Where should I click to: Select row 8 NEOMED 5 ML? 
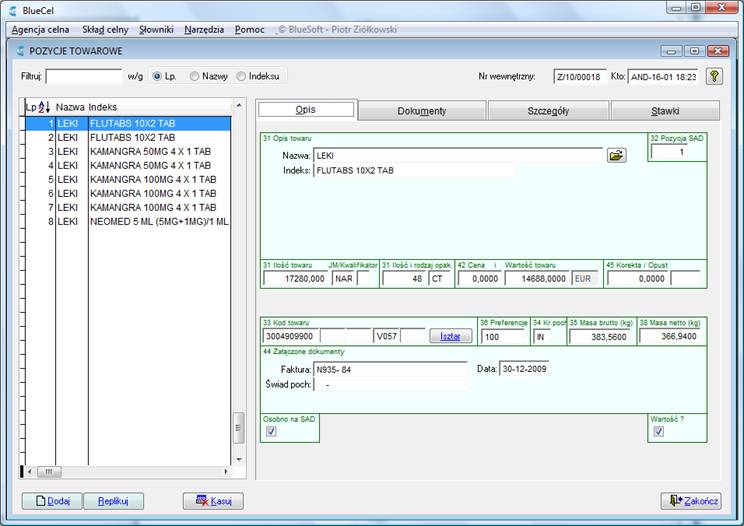pos(128,221)
